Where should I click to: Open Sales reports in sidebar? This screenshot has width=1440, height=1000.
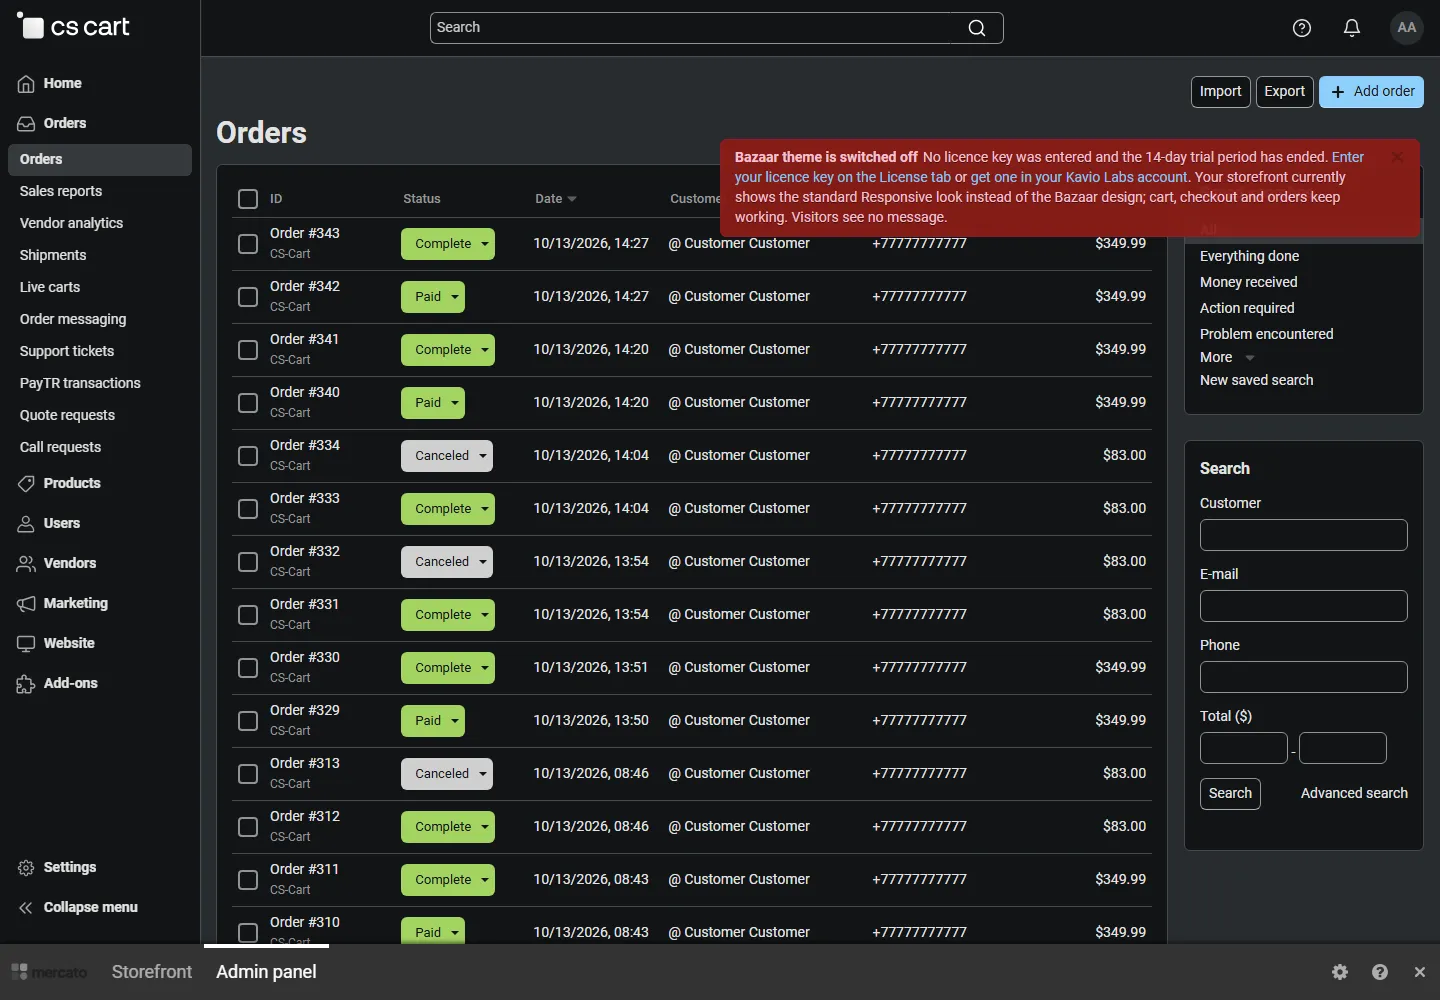click(61, 191)
